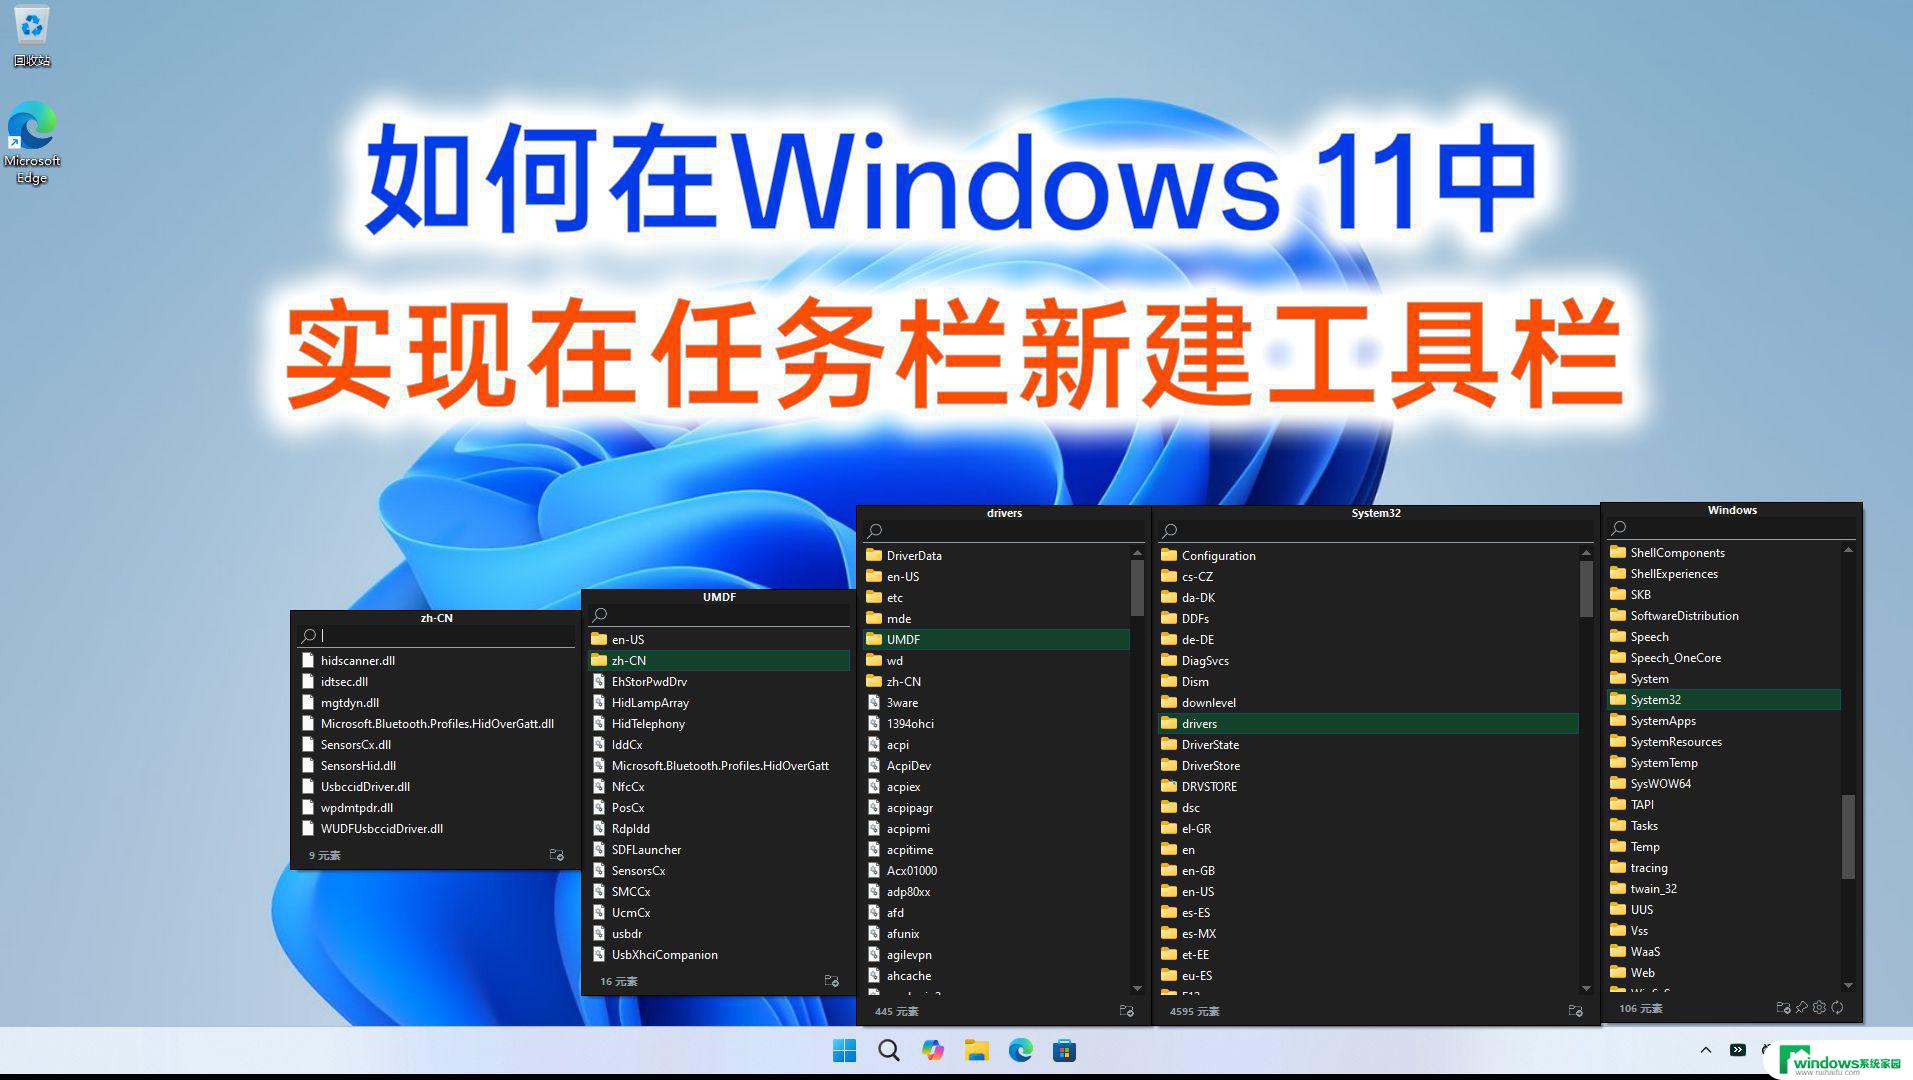Open taskbar Search
This screenshot has height=1080, width=1913.
click(x=888, y=1050)
